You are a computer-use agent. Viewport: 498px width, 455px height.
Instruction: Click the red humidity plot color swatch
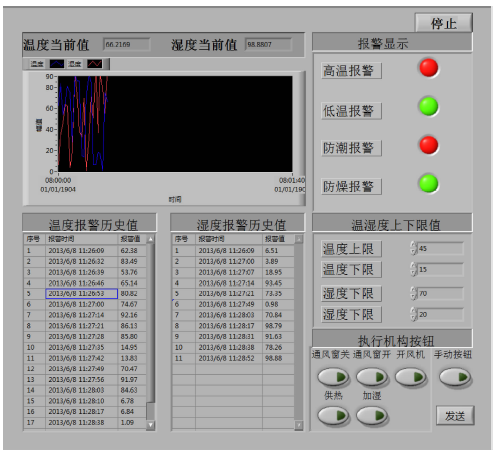[94, 64]
